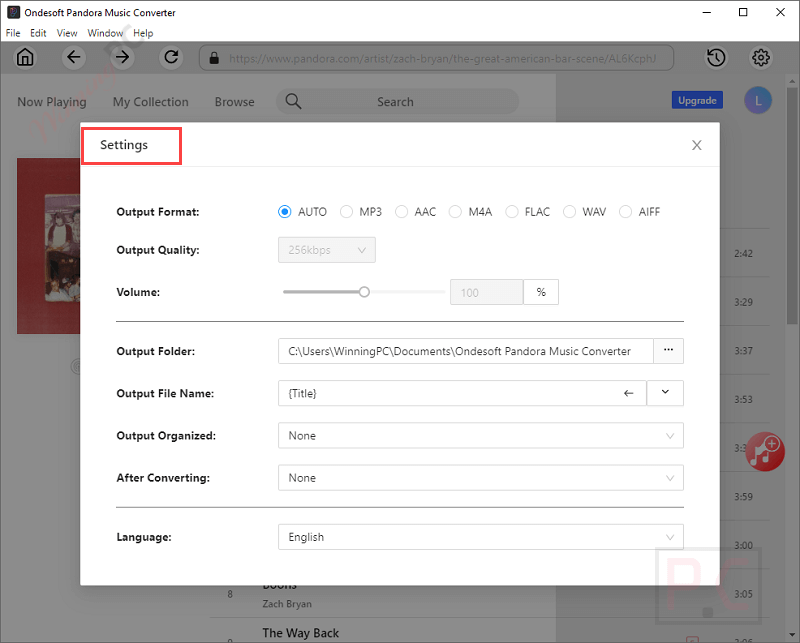Click the Ondesoft app icon in title bar
The height and width of the screenshot is (643, 800).
click(x=13, y=12)
